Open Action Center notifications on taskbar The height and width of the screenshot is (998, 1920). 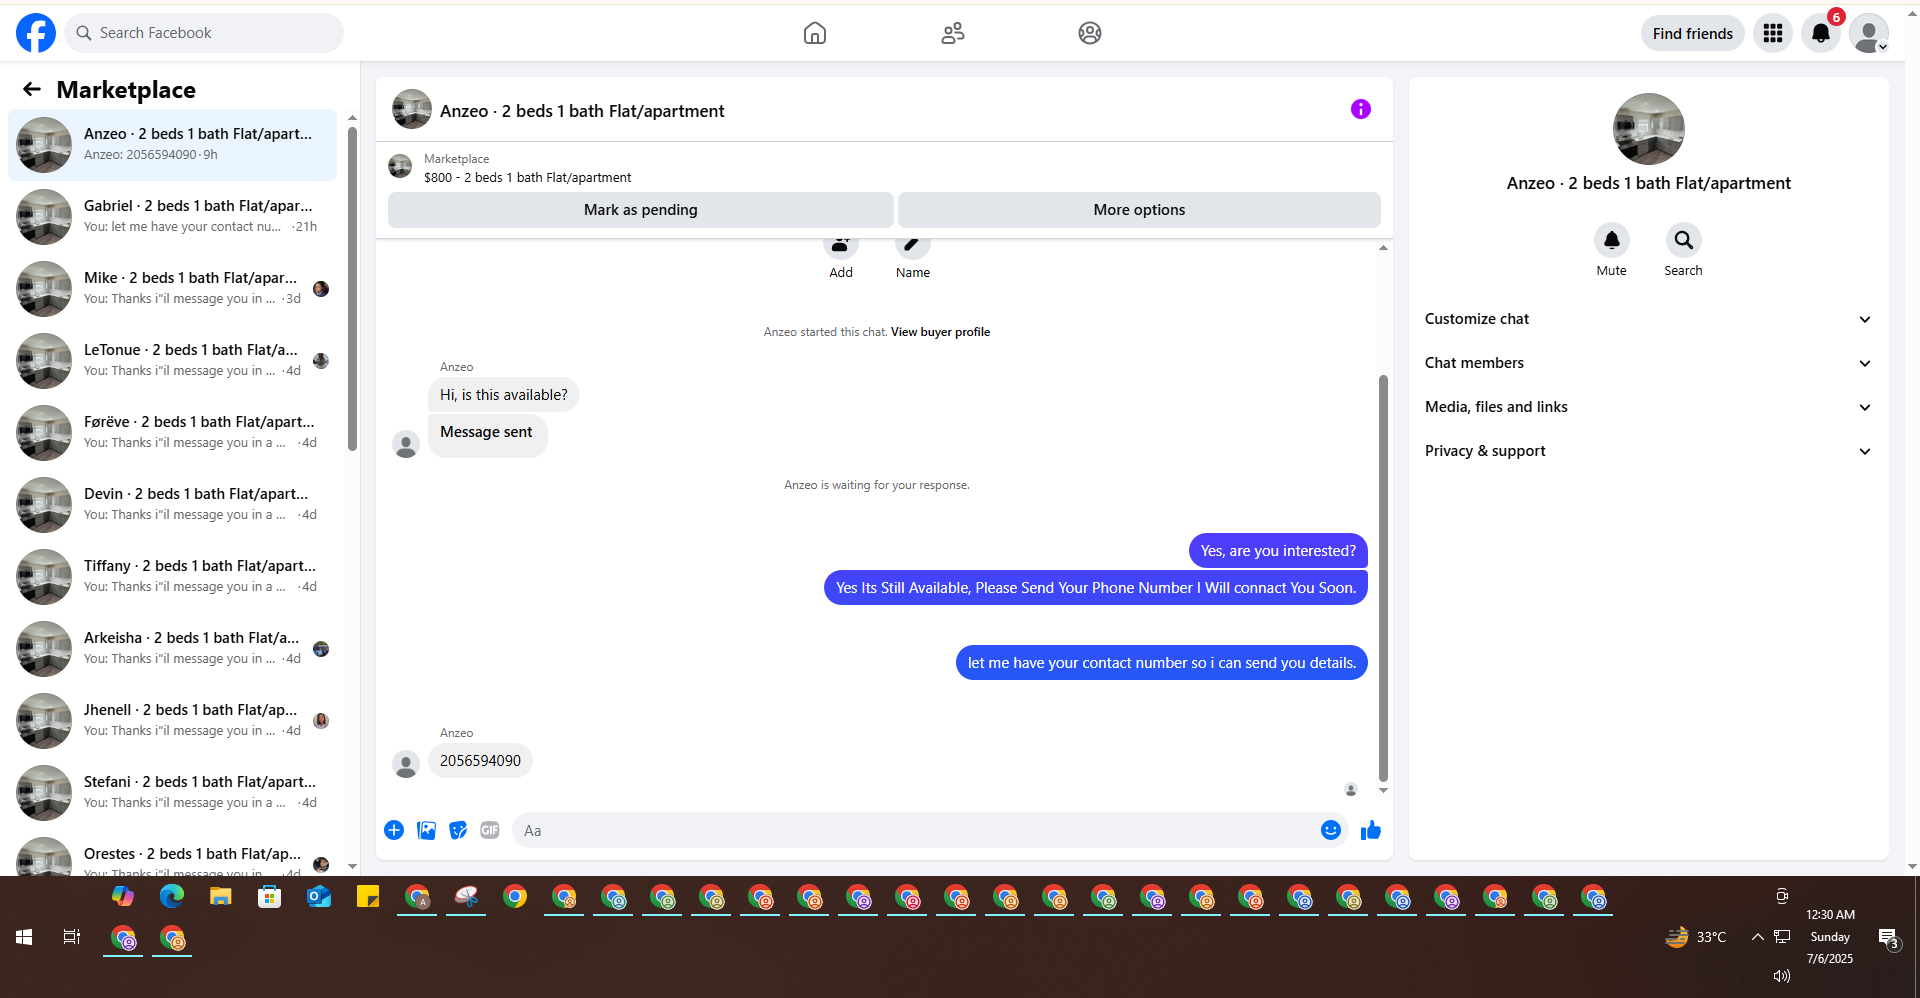1888,938
